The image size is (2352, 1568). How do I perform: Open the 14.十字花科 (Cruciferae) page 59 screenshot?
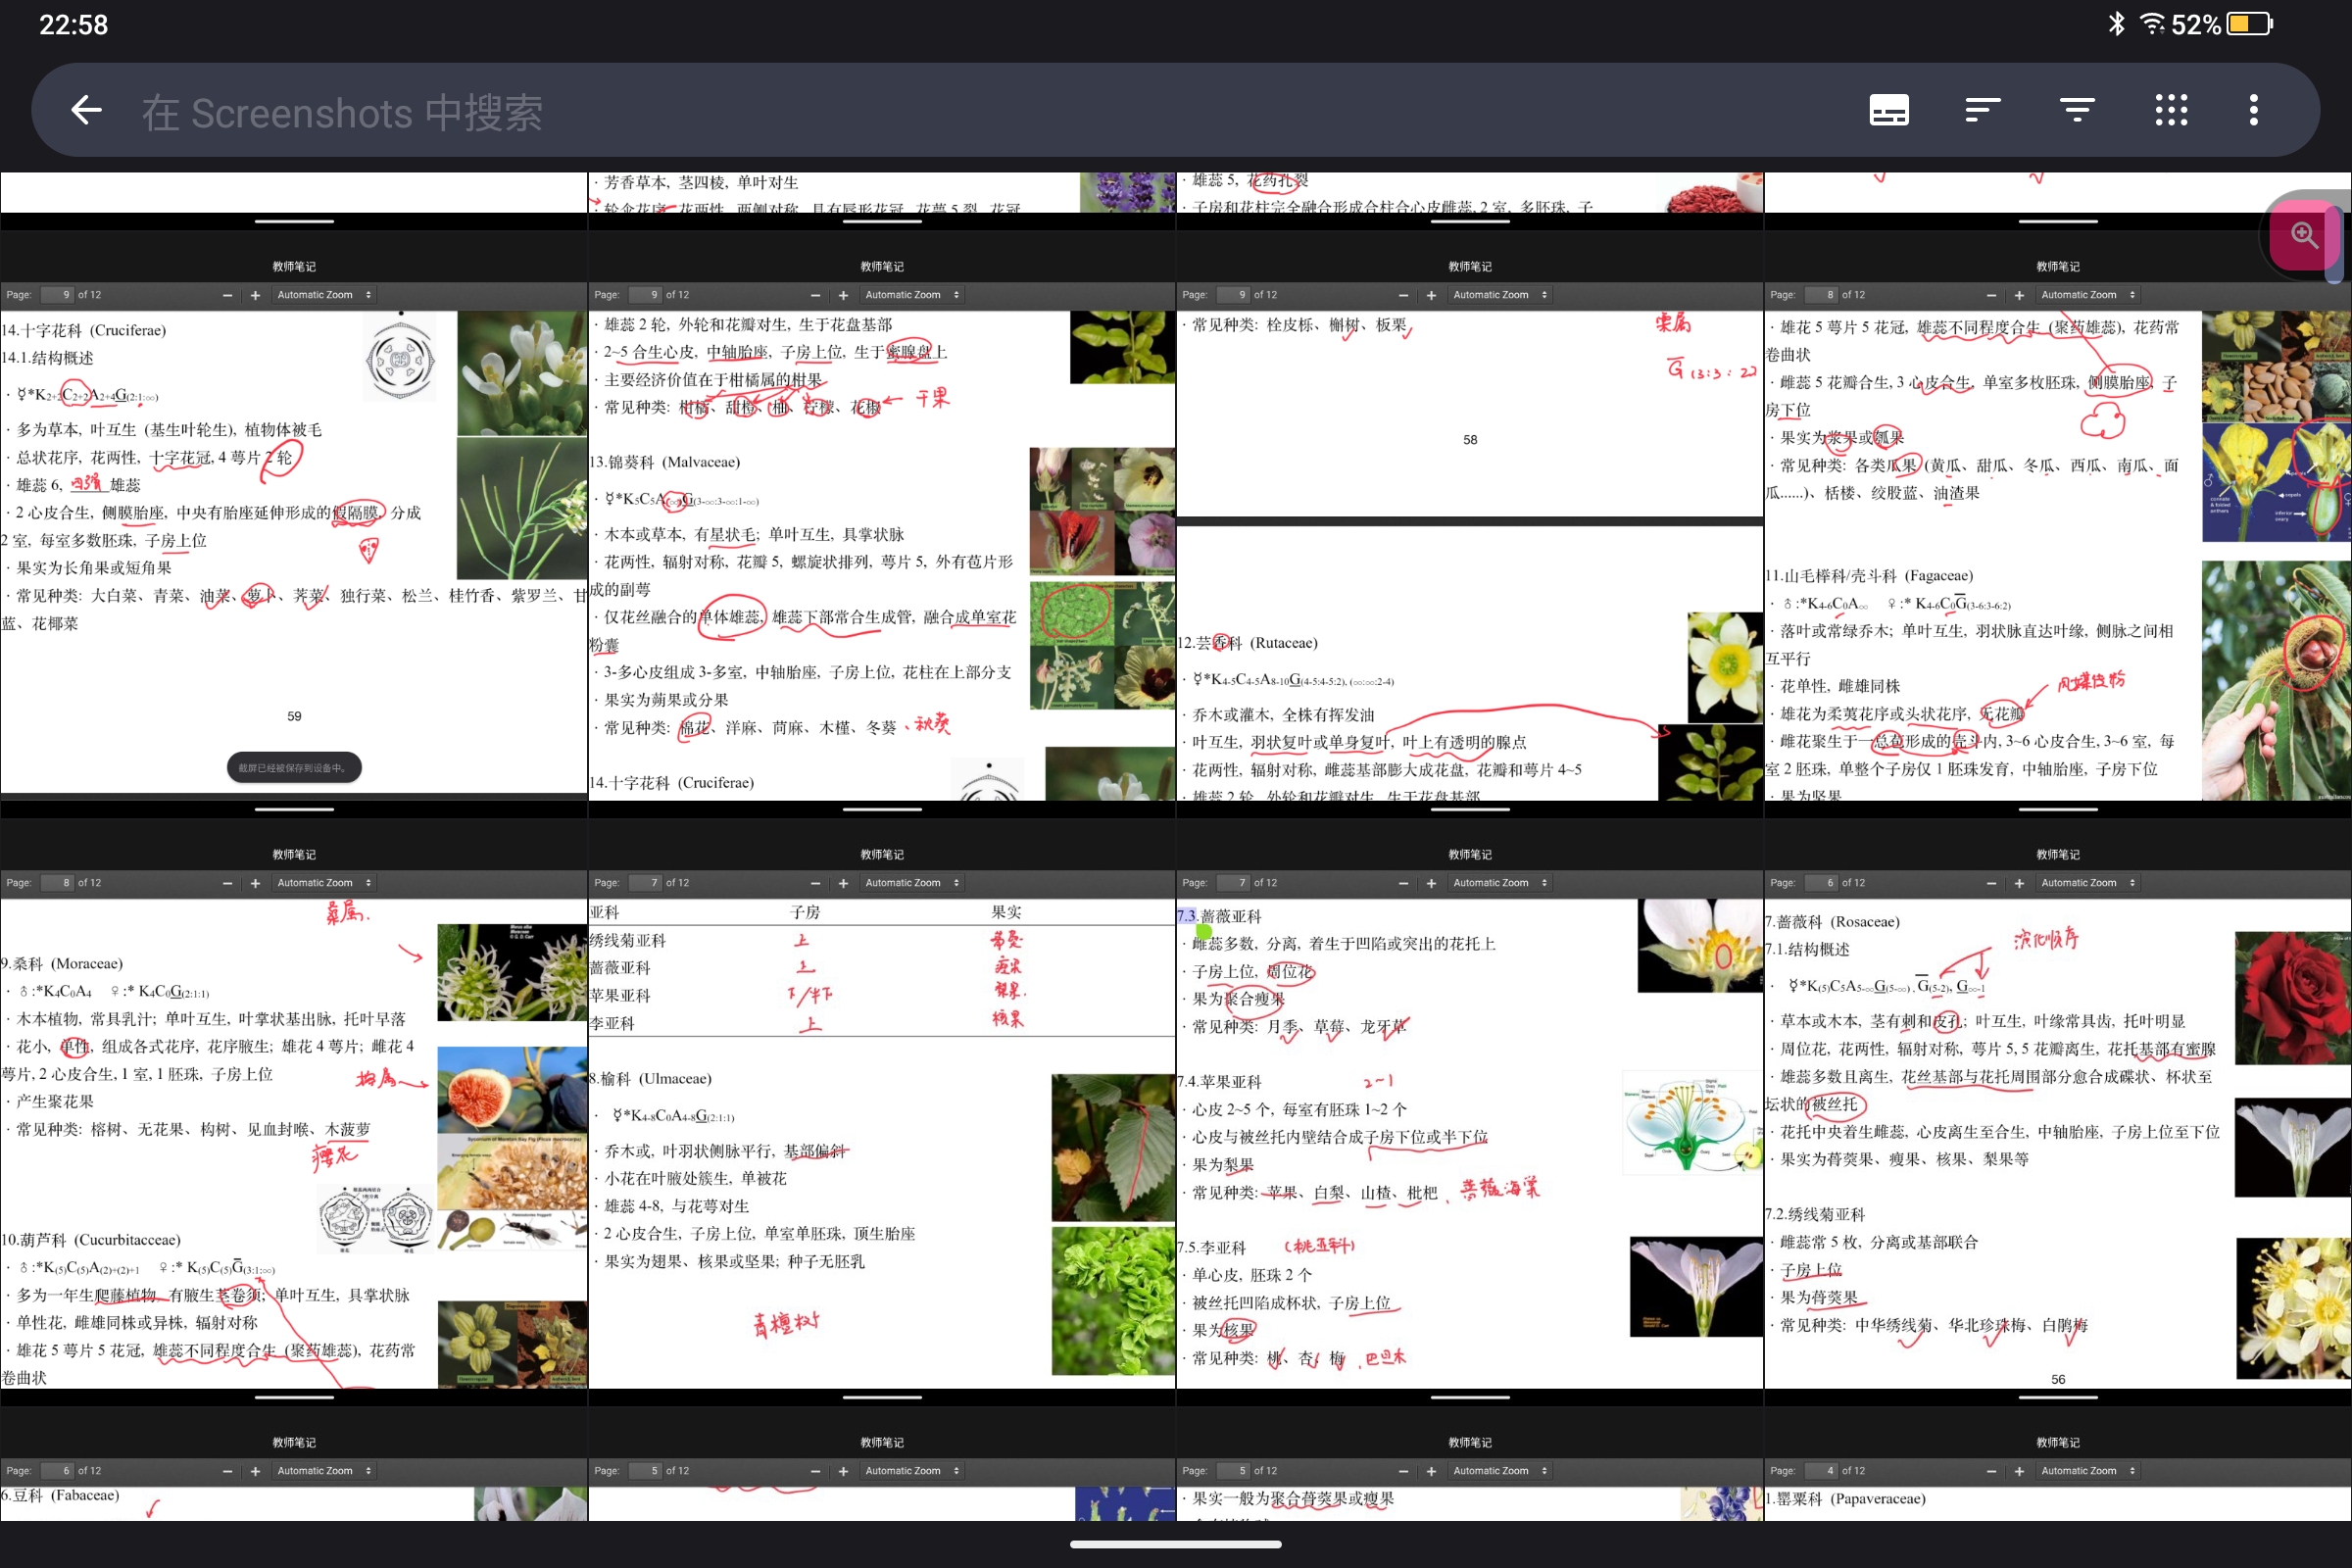click(294, 525)
